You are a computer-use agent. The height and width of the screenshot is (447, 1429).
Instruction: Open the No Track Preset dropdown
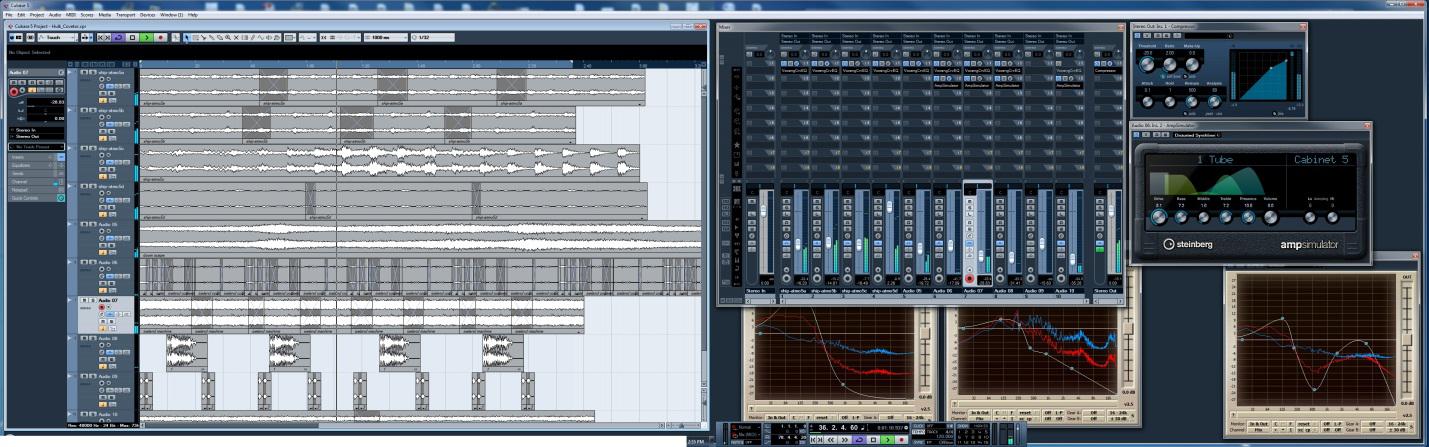point(36,147)
